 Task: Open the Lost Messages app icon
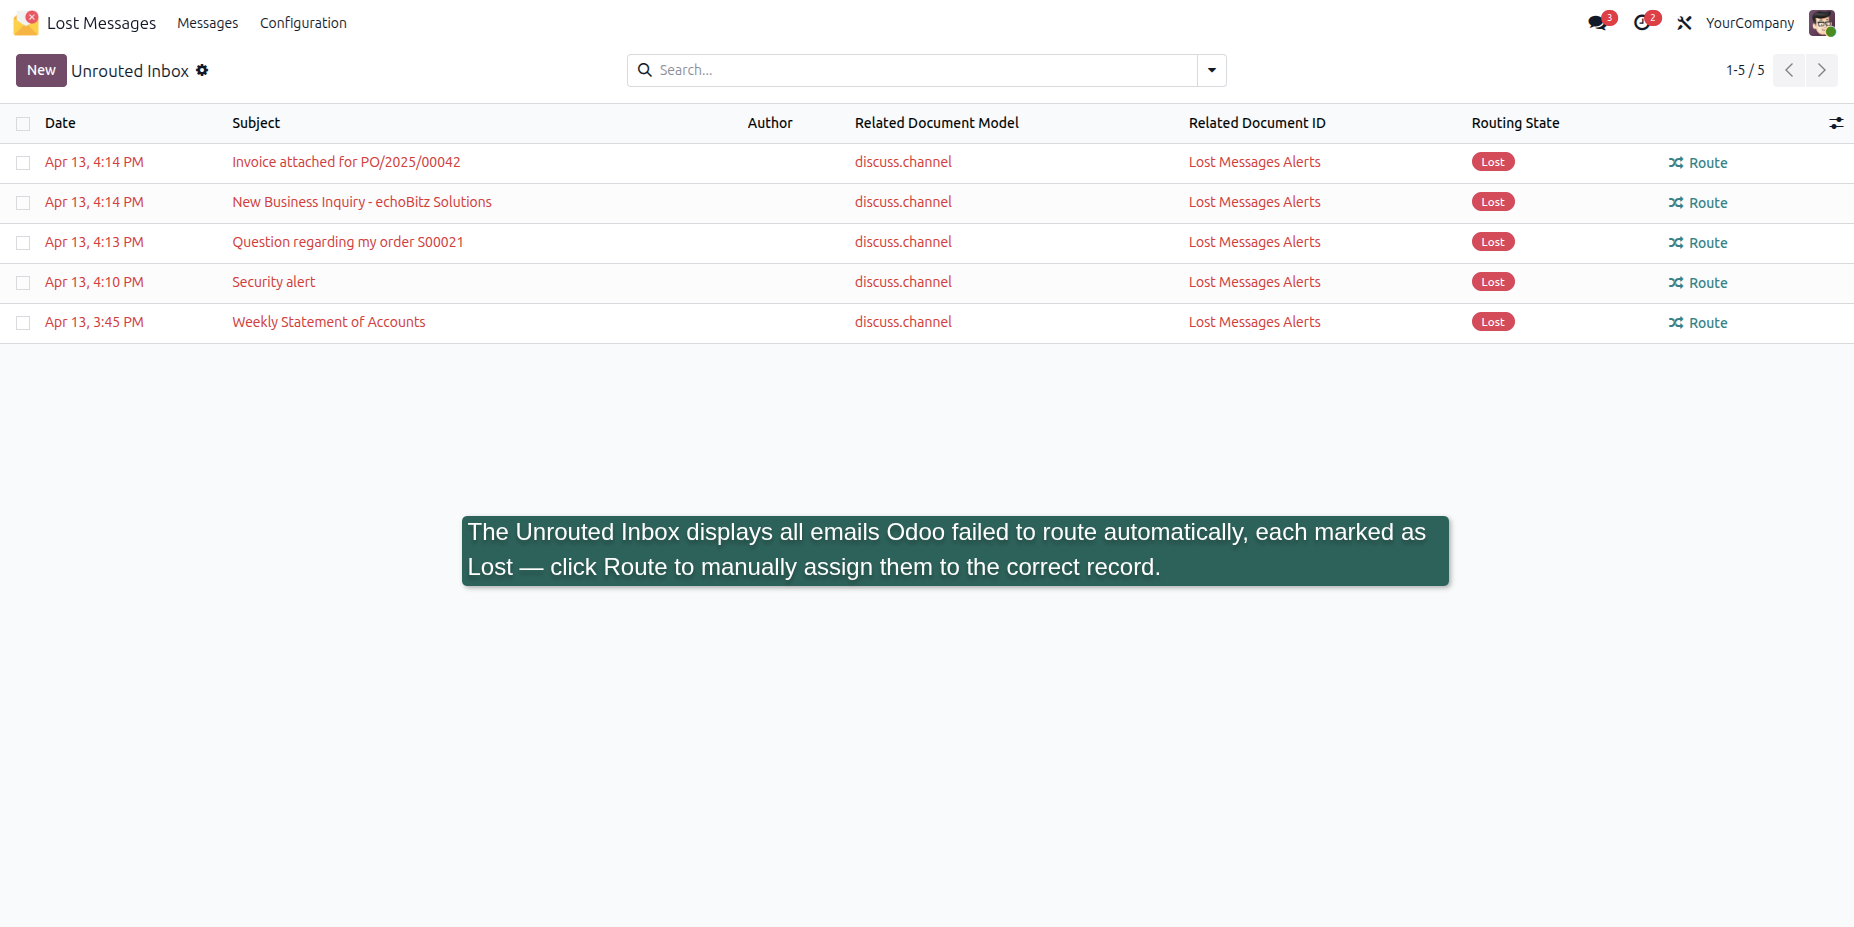[x=26, y=22]
